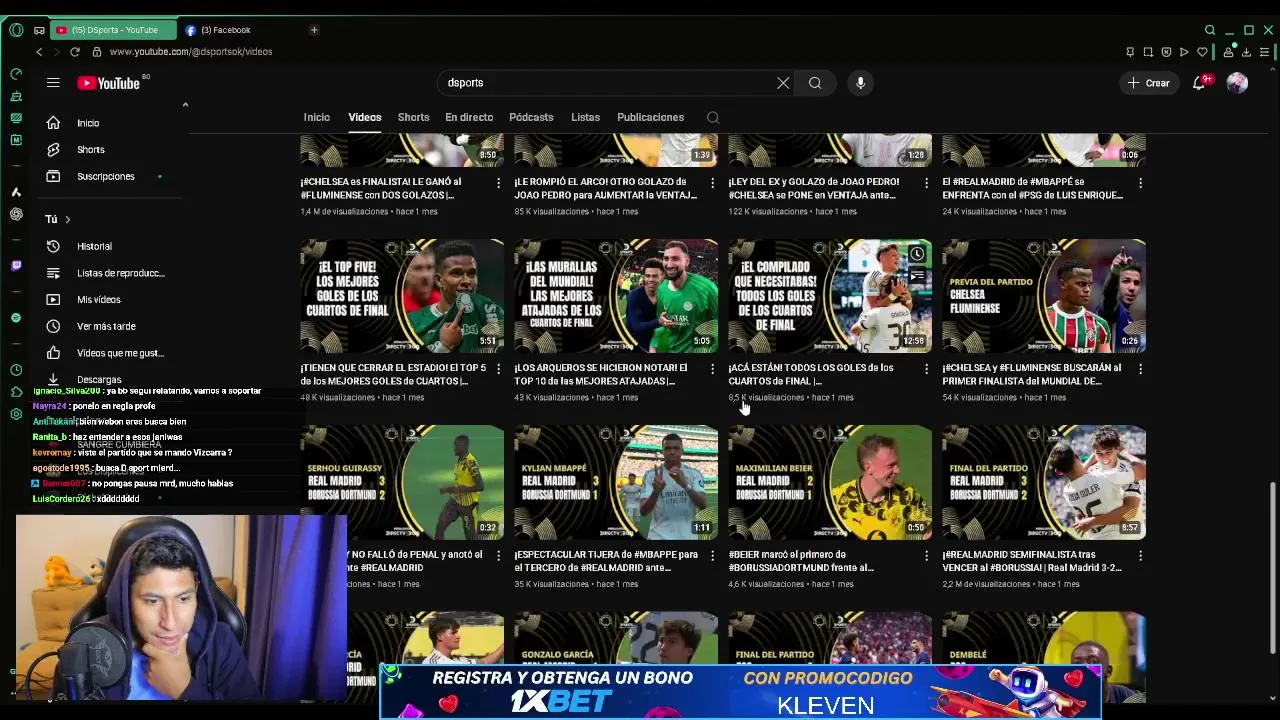Collapse the sidebar with the up arrow
1280x720 pixels.
pyautogui.click(x=185, y=104)
